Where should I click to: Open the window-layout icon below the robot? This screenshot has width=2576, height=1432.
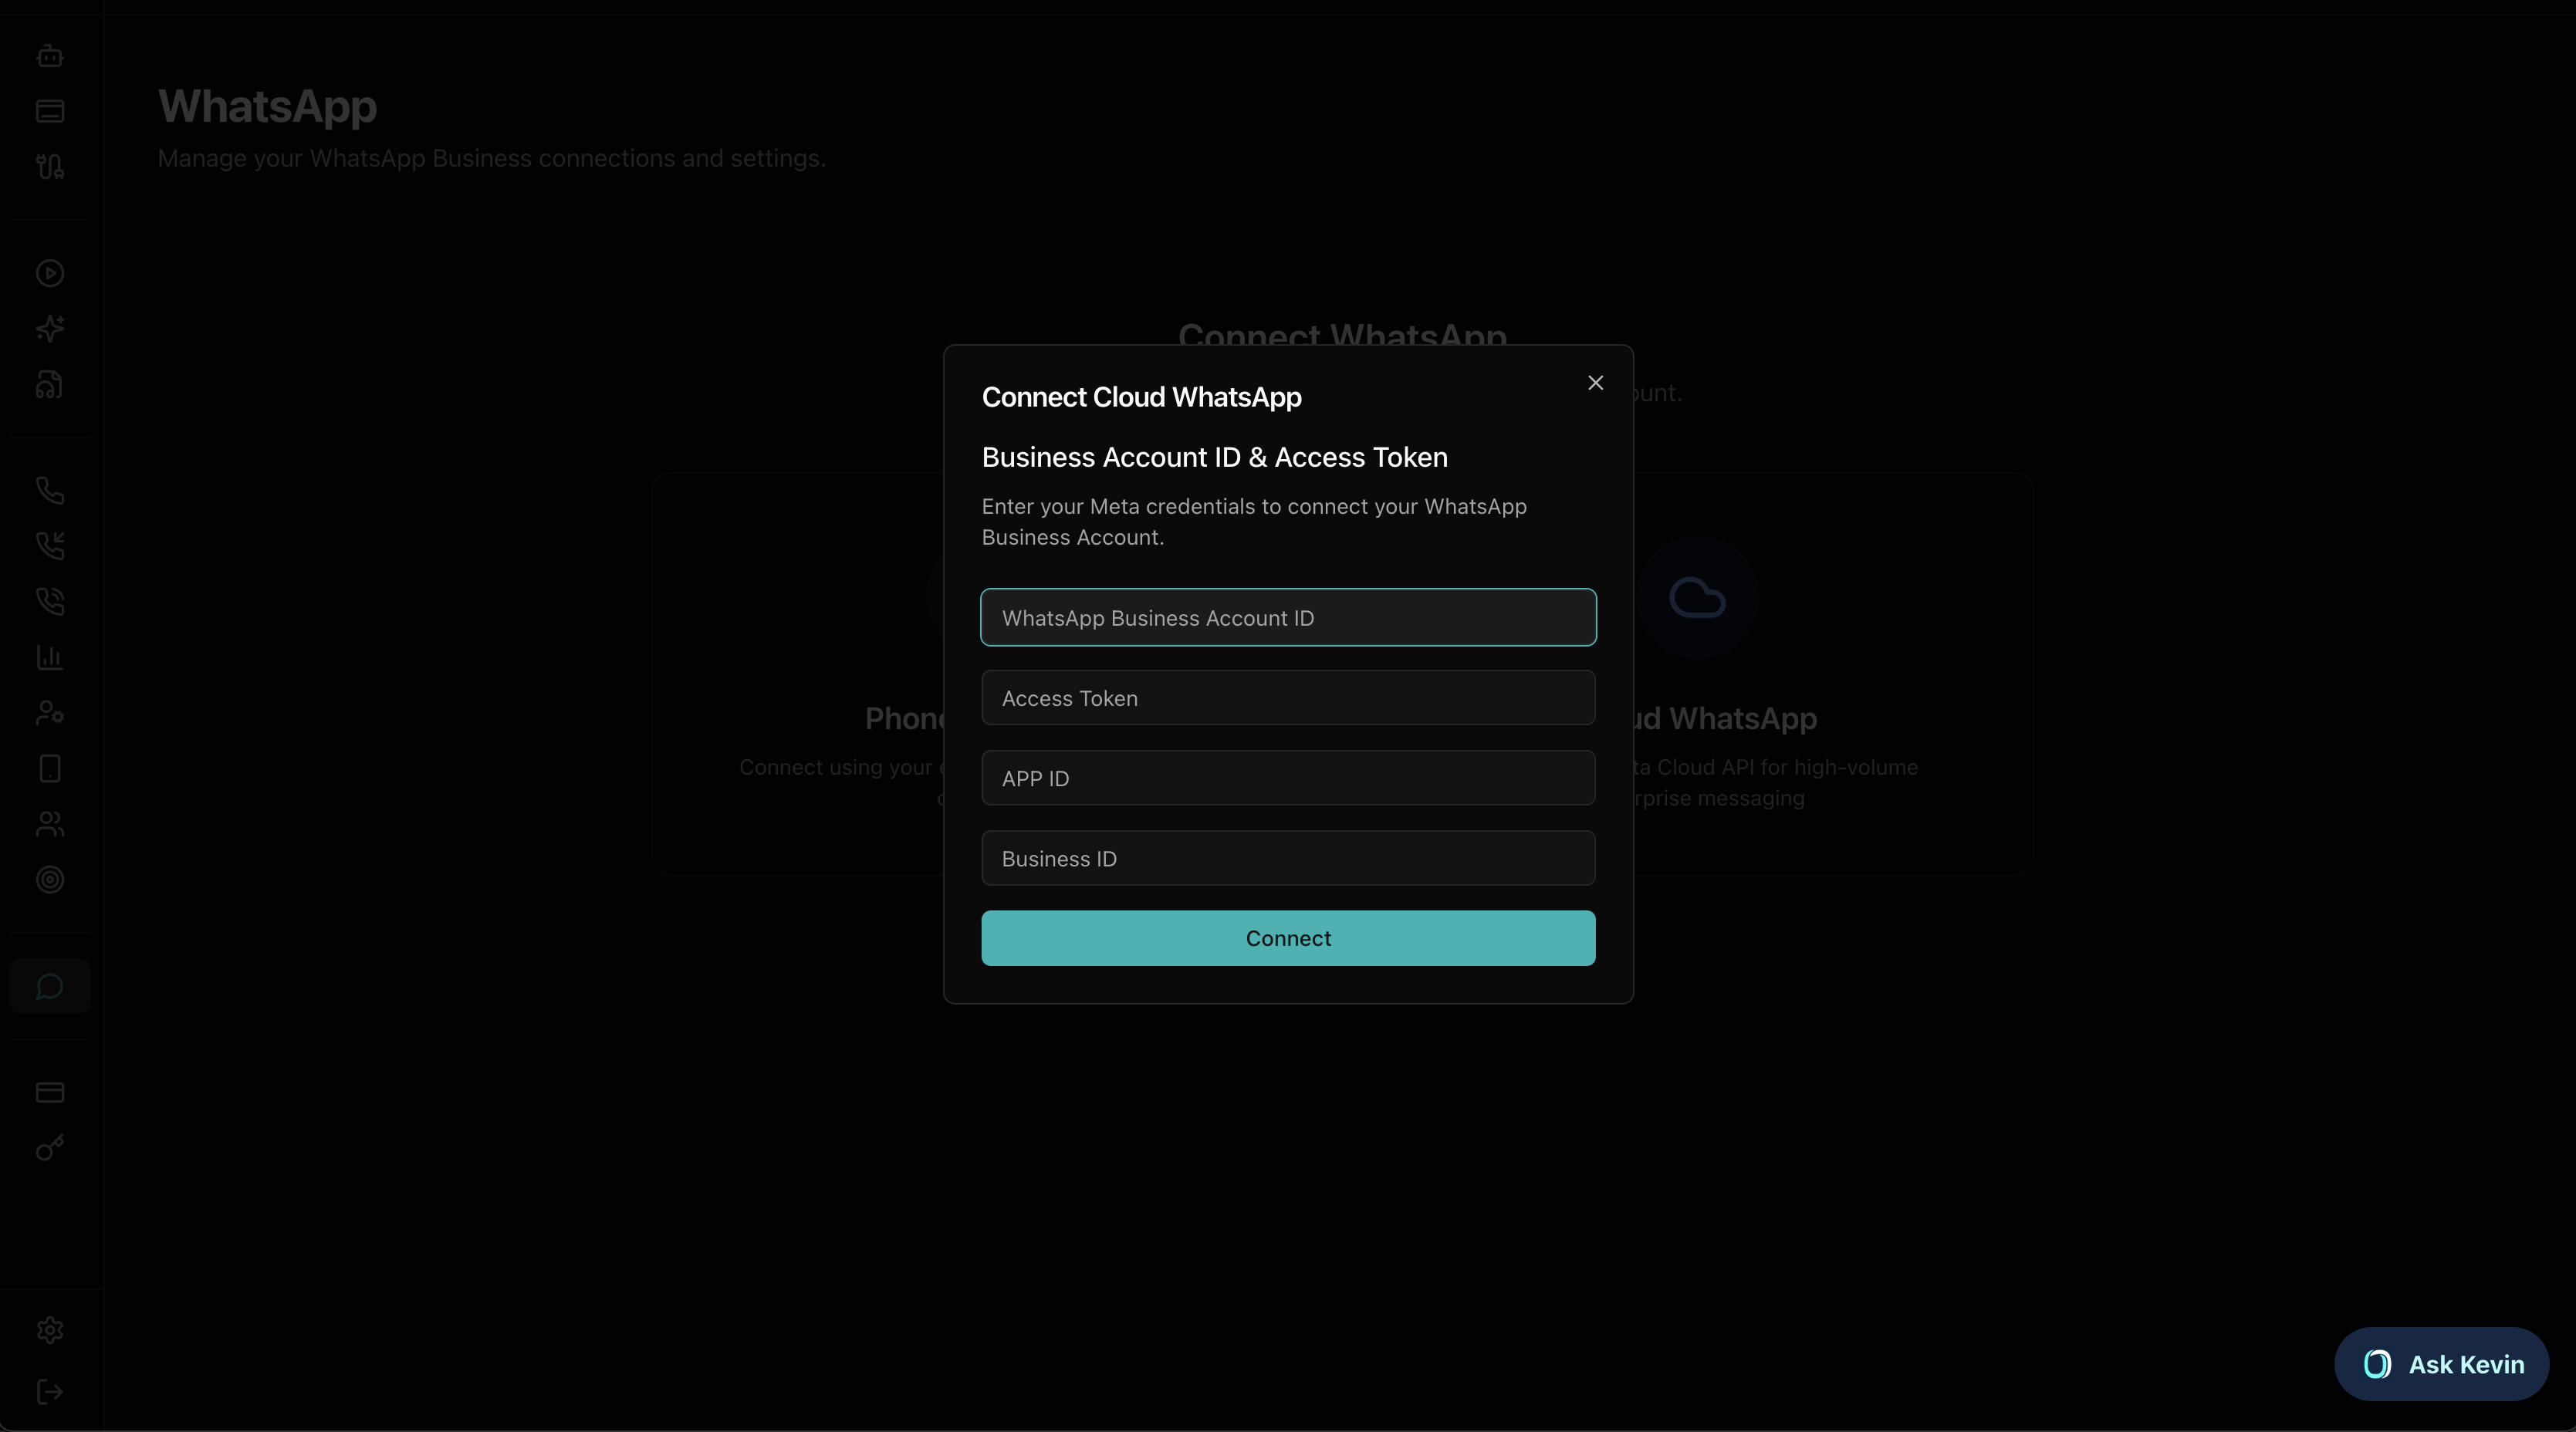50,111
